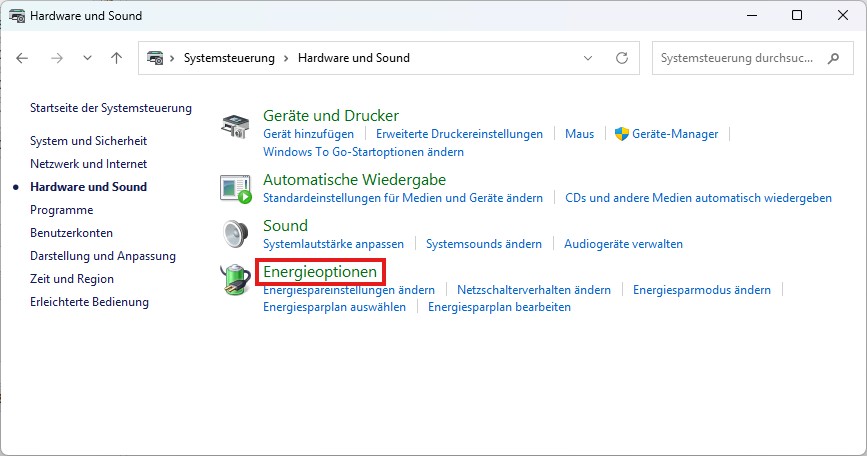The width and height of the screenshot is (867, 456).
Task: Click the control panel icon in address bar
Action: [x=155, y=58]
